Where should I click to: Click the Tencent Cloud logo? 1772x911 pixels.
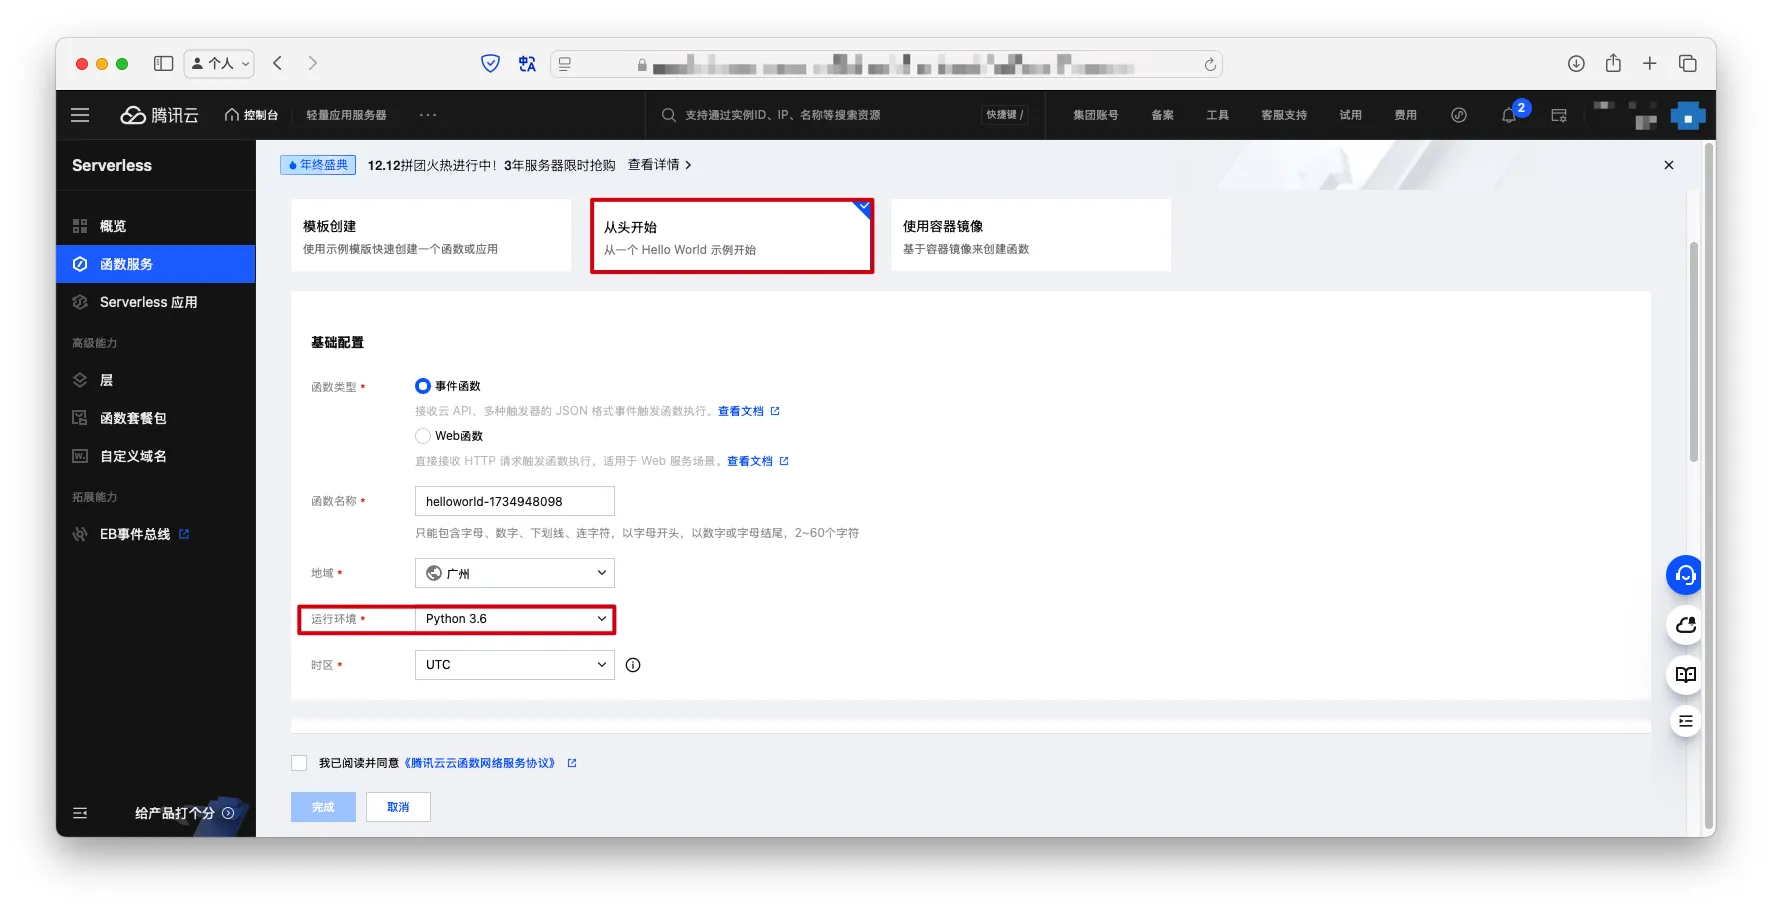tap(160, 115)
